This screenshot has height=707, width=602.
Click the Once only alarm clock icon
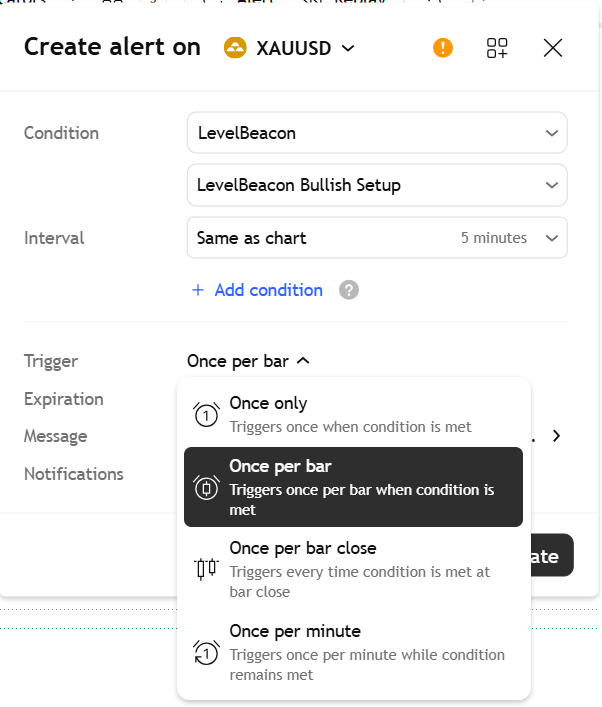[207, 414]
